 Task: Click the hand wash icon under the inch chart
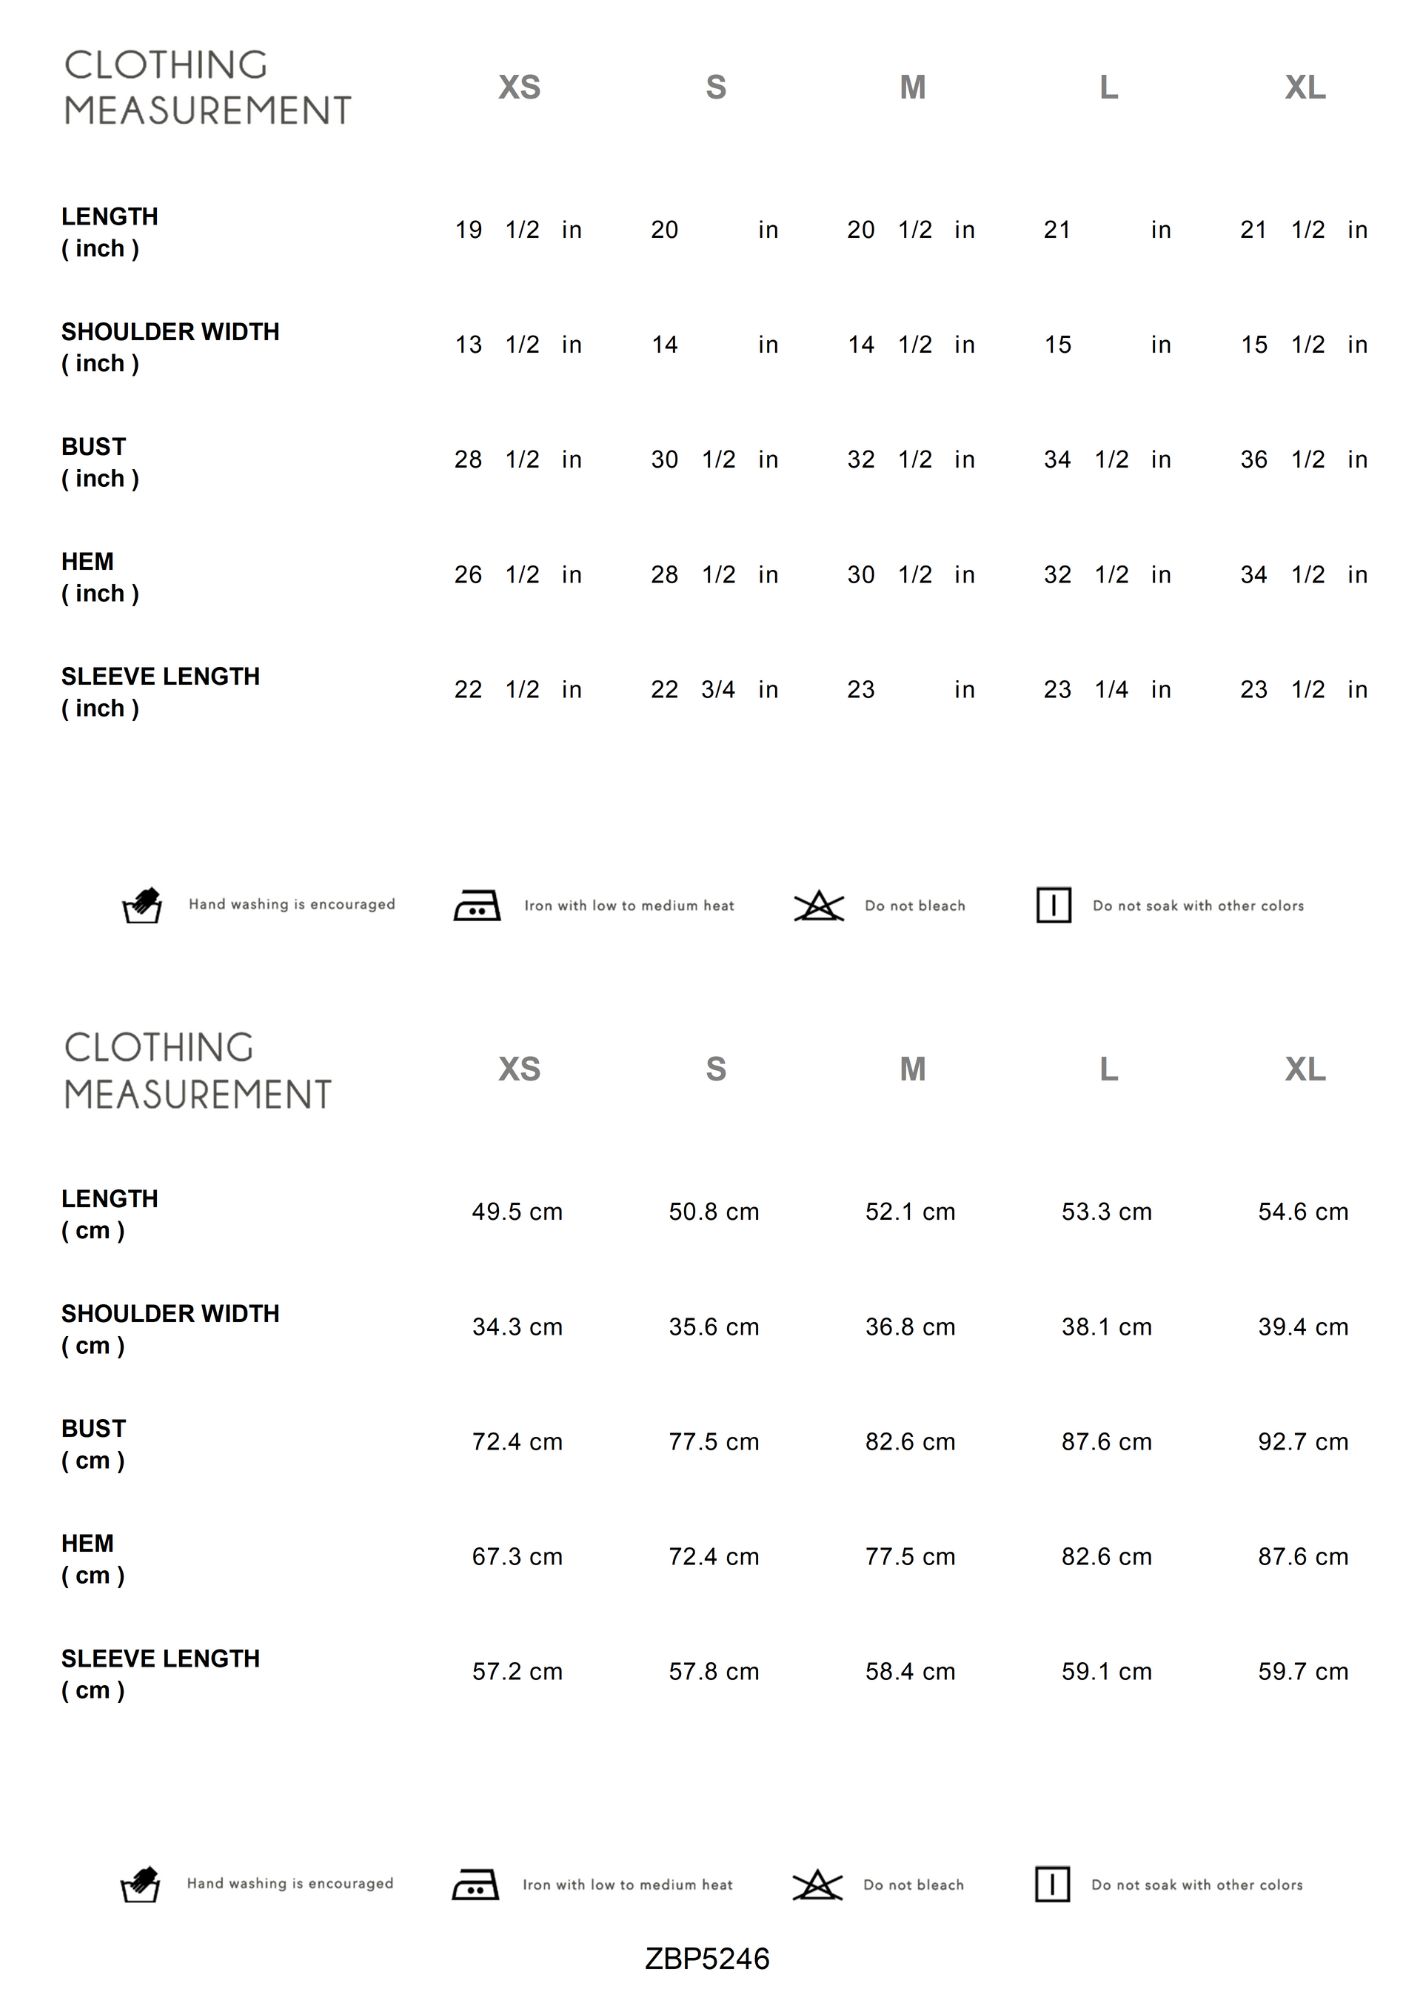tap(142, 905)
